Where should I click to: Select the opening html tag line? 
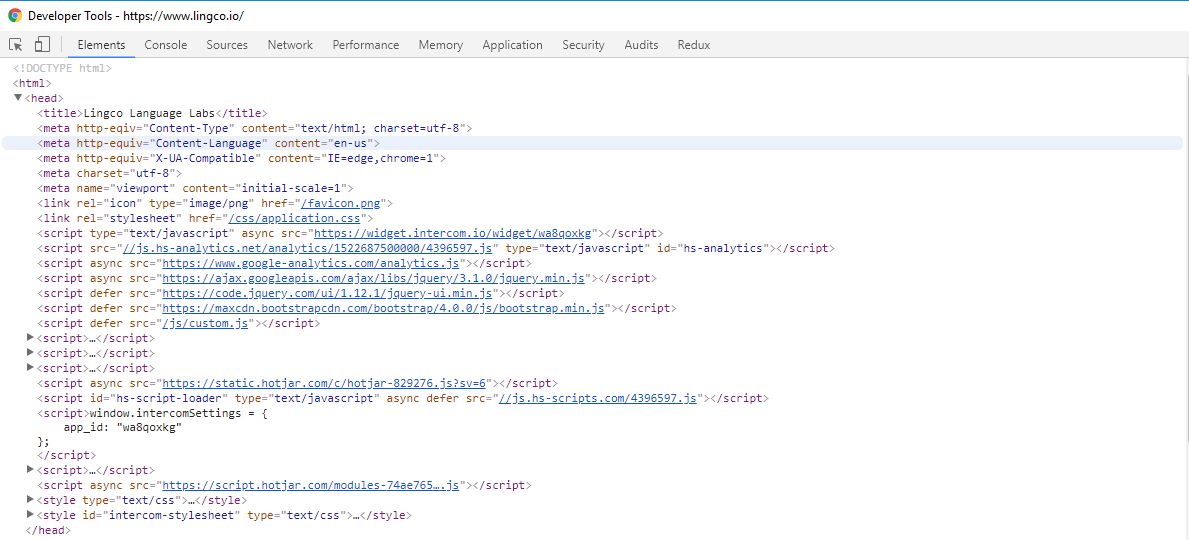click(x=32, y=83)
